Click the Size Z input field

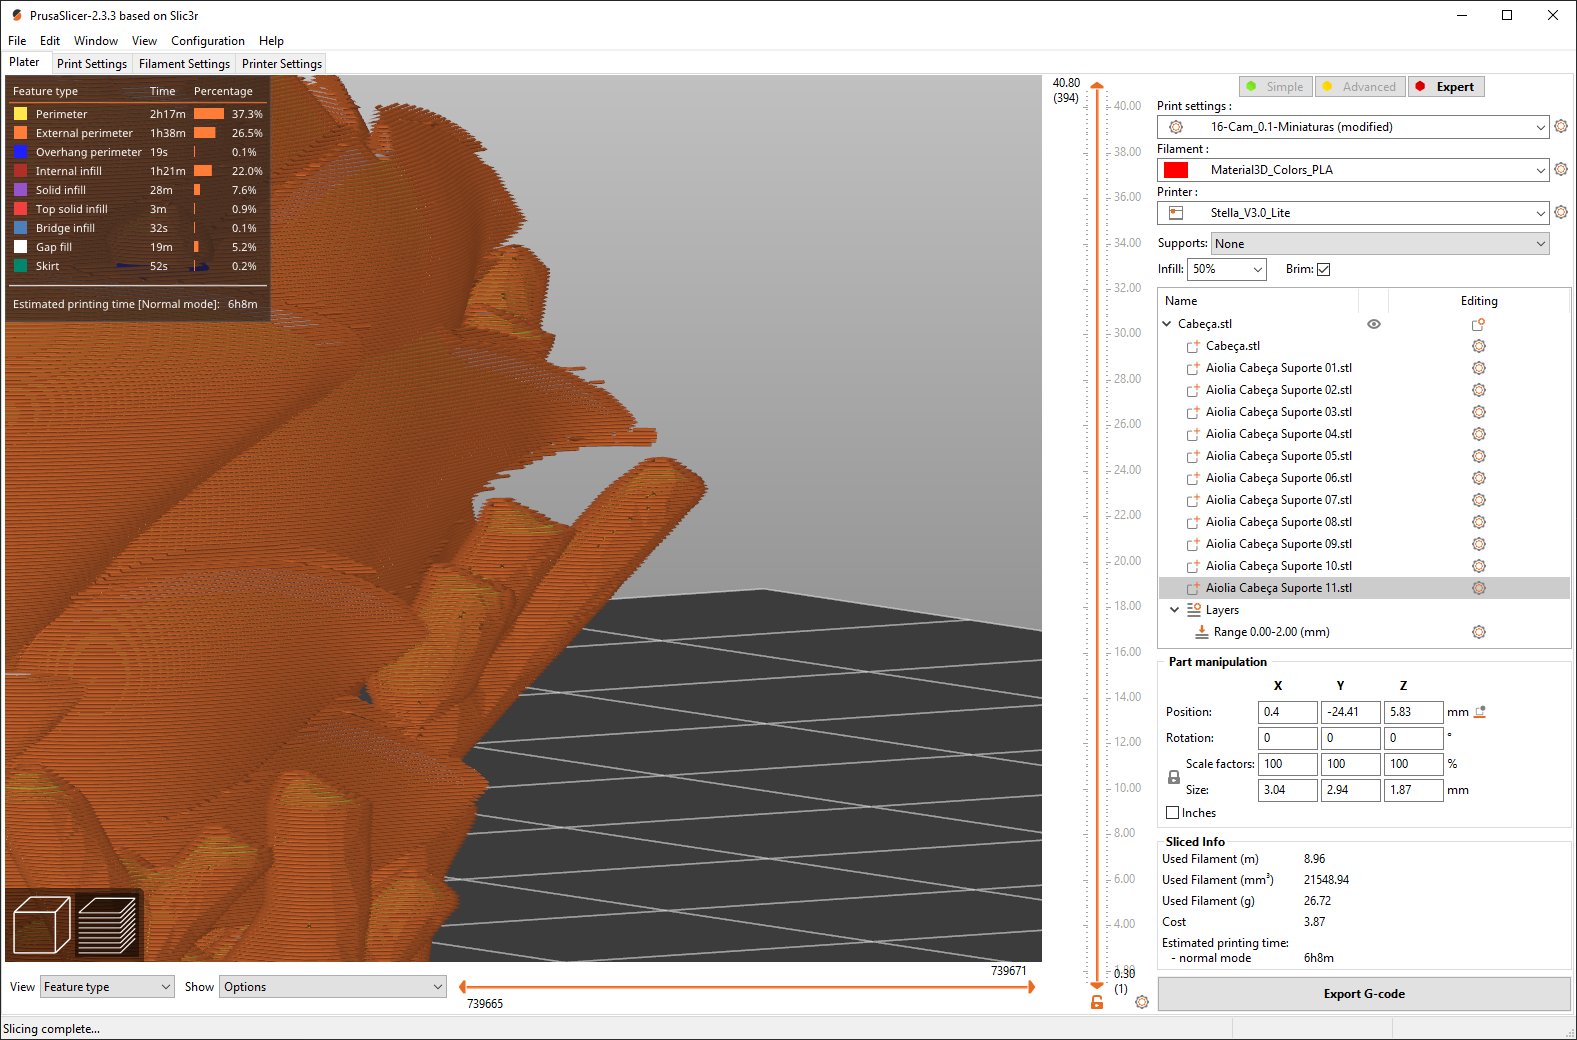tap(1413, 790)
